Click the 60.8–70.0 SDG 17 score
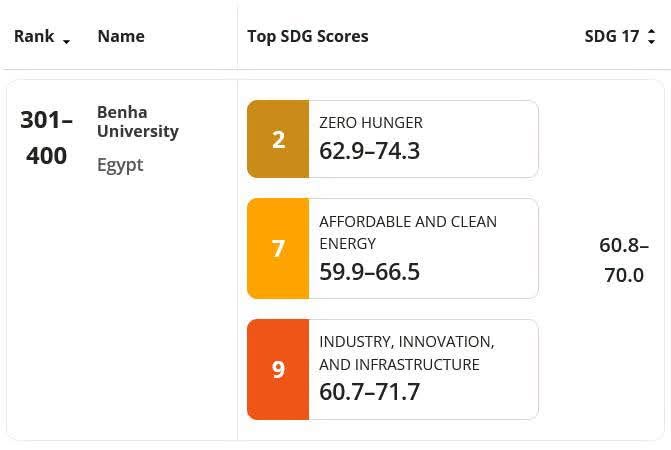 coord(624,260)
